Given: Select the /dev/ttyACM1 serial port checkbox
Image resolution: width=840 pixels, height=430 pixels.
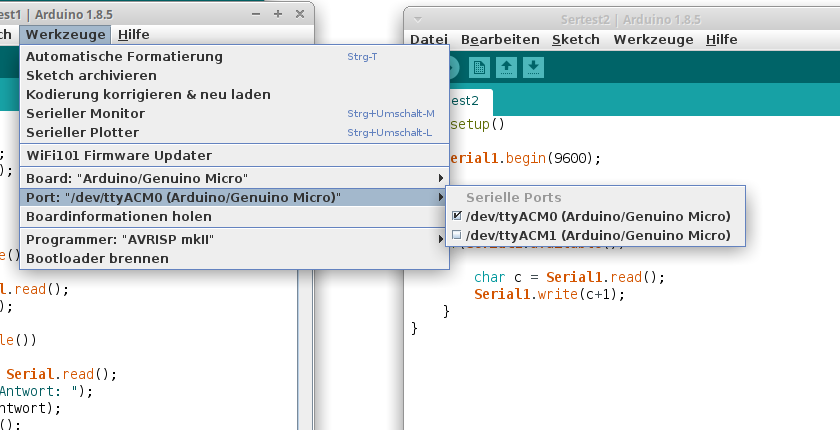Looking at the screenshot, I should tap(457, 235).
